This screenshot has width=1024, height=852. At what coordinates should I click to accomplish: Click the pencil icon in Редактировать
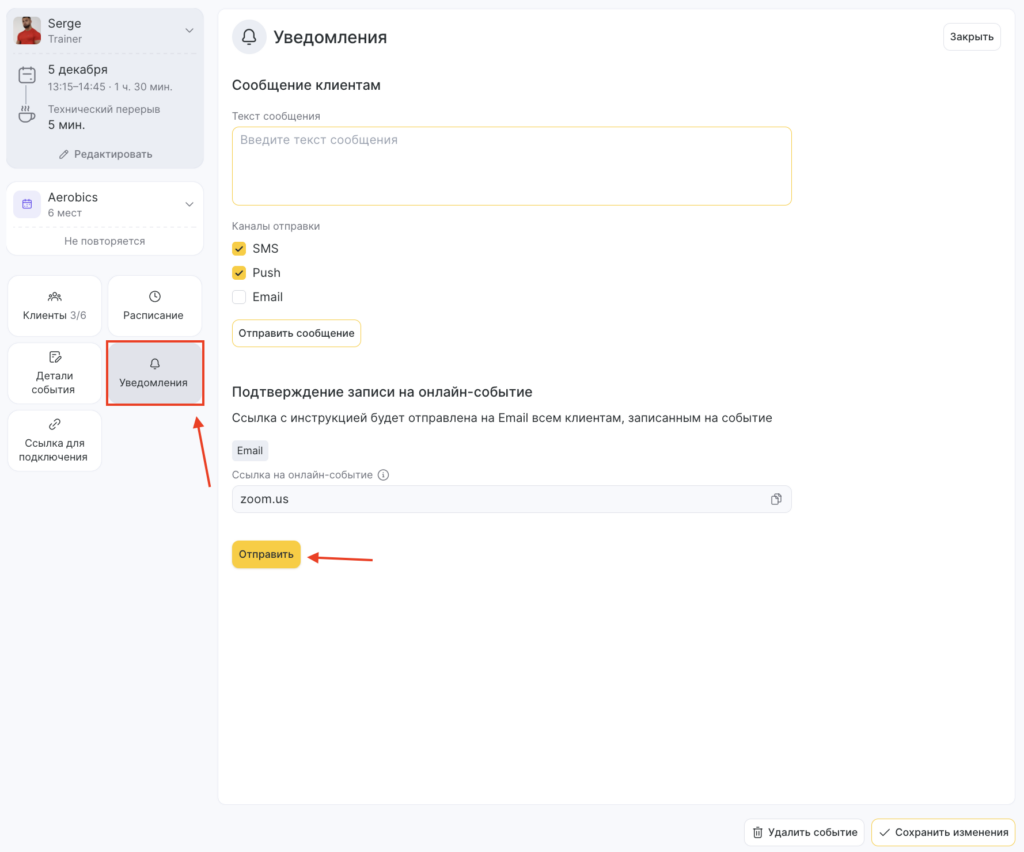pyautogui.click(x=64, y=154)
